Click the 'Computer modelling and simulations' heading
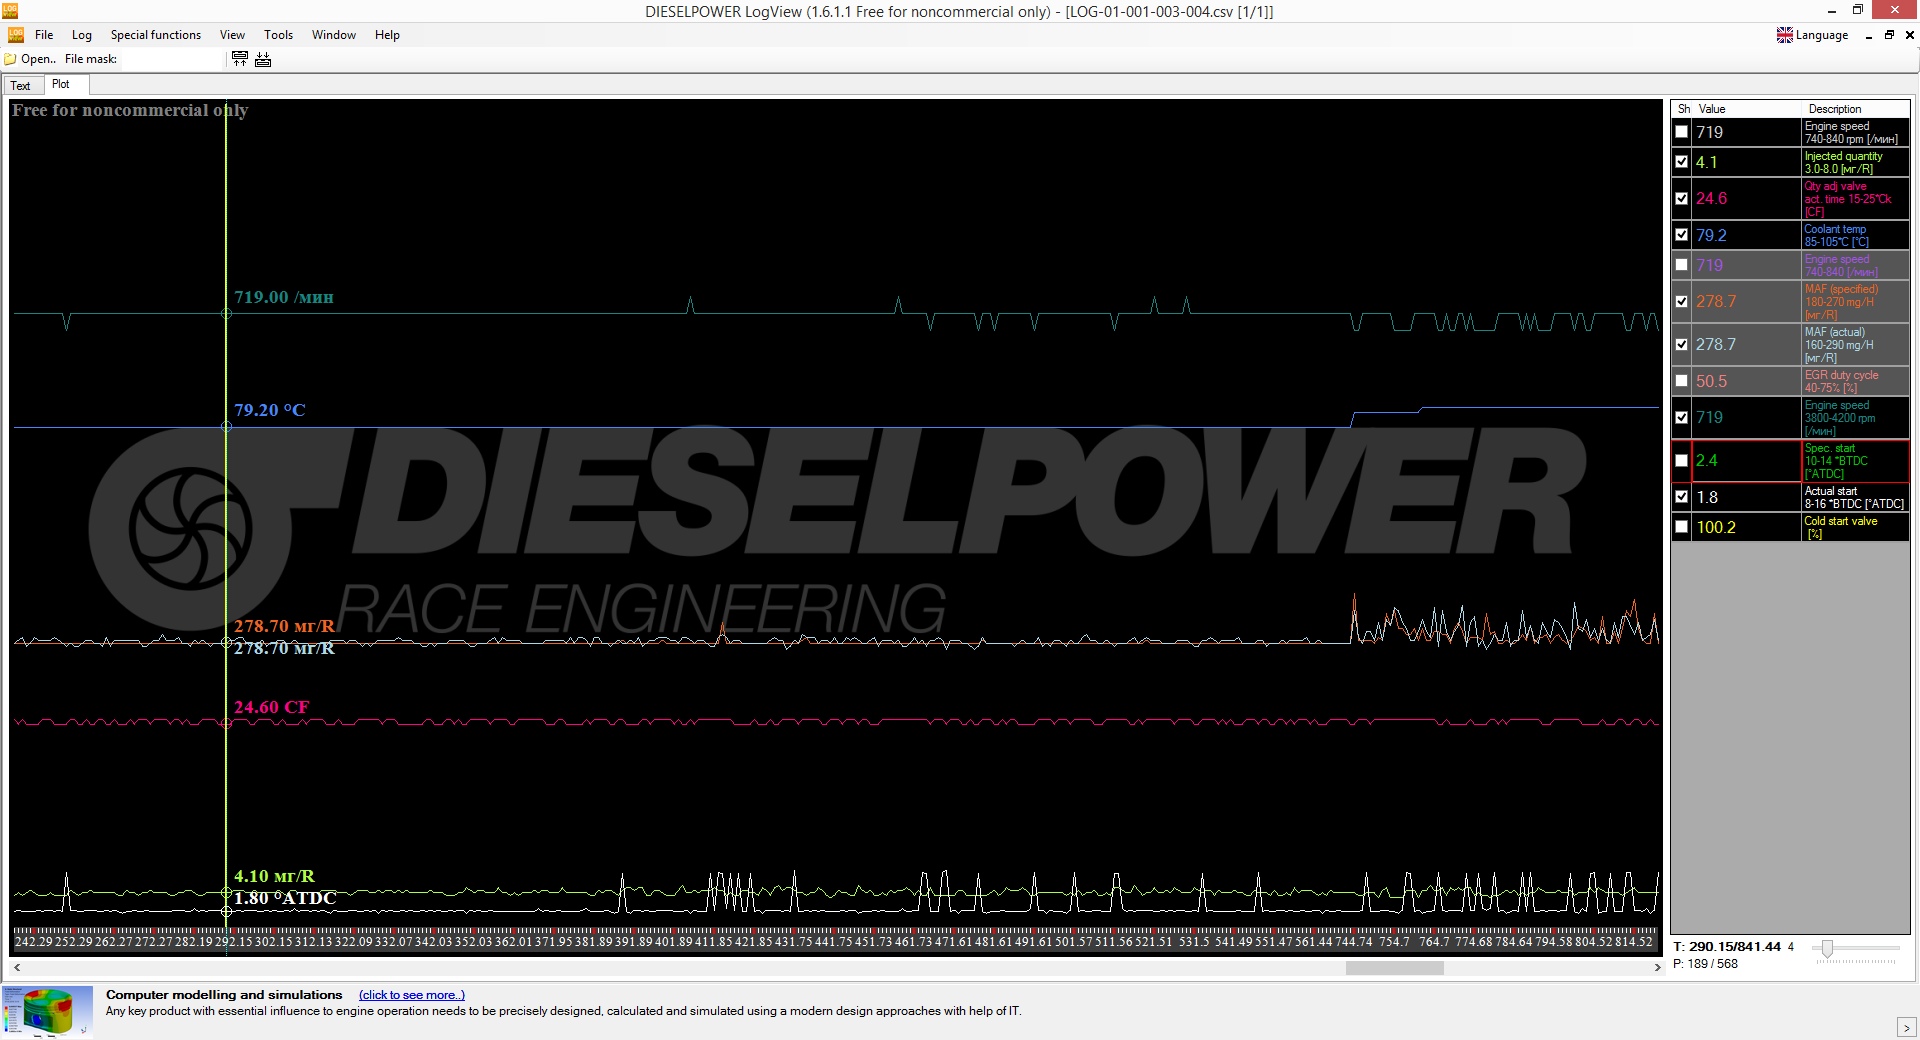The height and width of the screenshot is (1040, 1920). (224, 995)
